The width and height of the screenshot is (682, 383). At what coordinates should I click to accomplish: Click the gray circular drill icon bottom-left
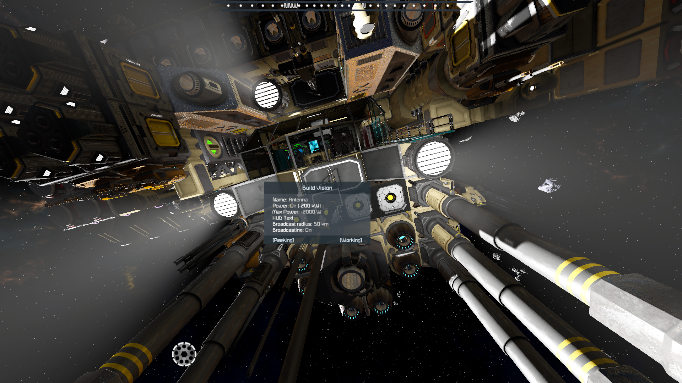pyautogui.click(x=184, y=353)
